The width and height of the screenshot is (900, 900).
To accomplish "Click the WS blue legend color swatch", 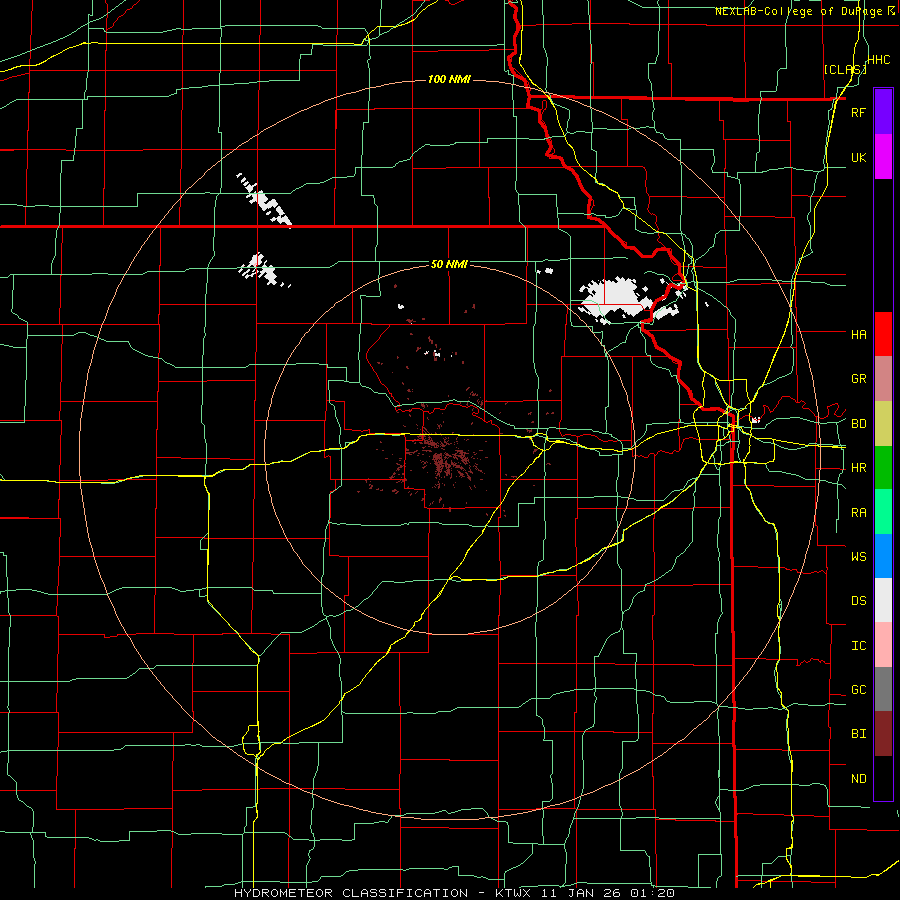I will pyautogui.click(x=883, y=556).
